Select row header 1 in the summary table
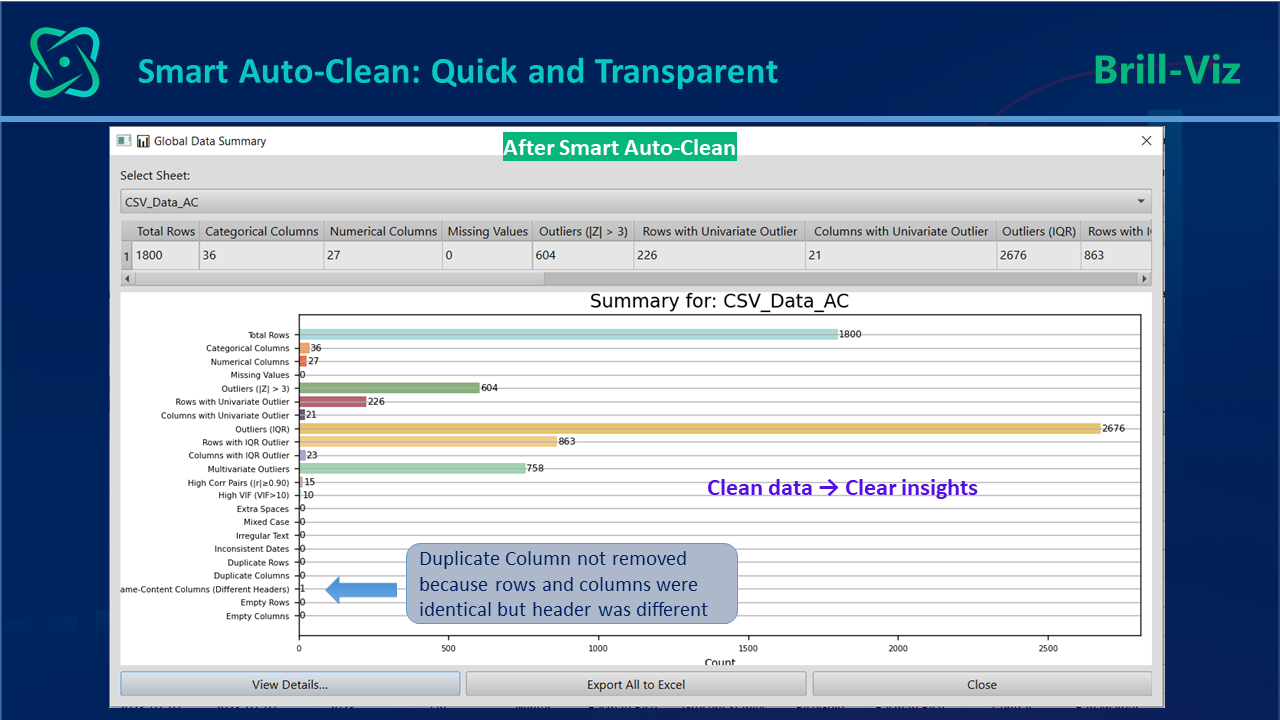1280x720 pixels. pyautogui.click(x=126, y=255)
